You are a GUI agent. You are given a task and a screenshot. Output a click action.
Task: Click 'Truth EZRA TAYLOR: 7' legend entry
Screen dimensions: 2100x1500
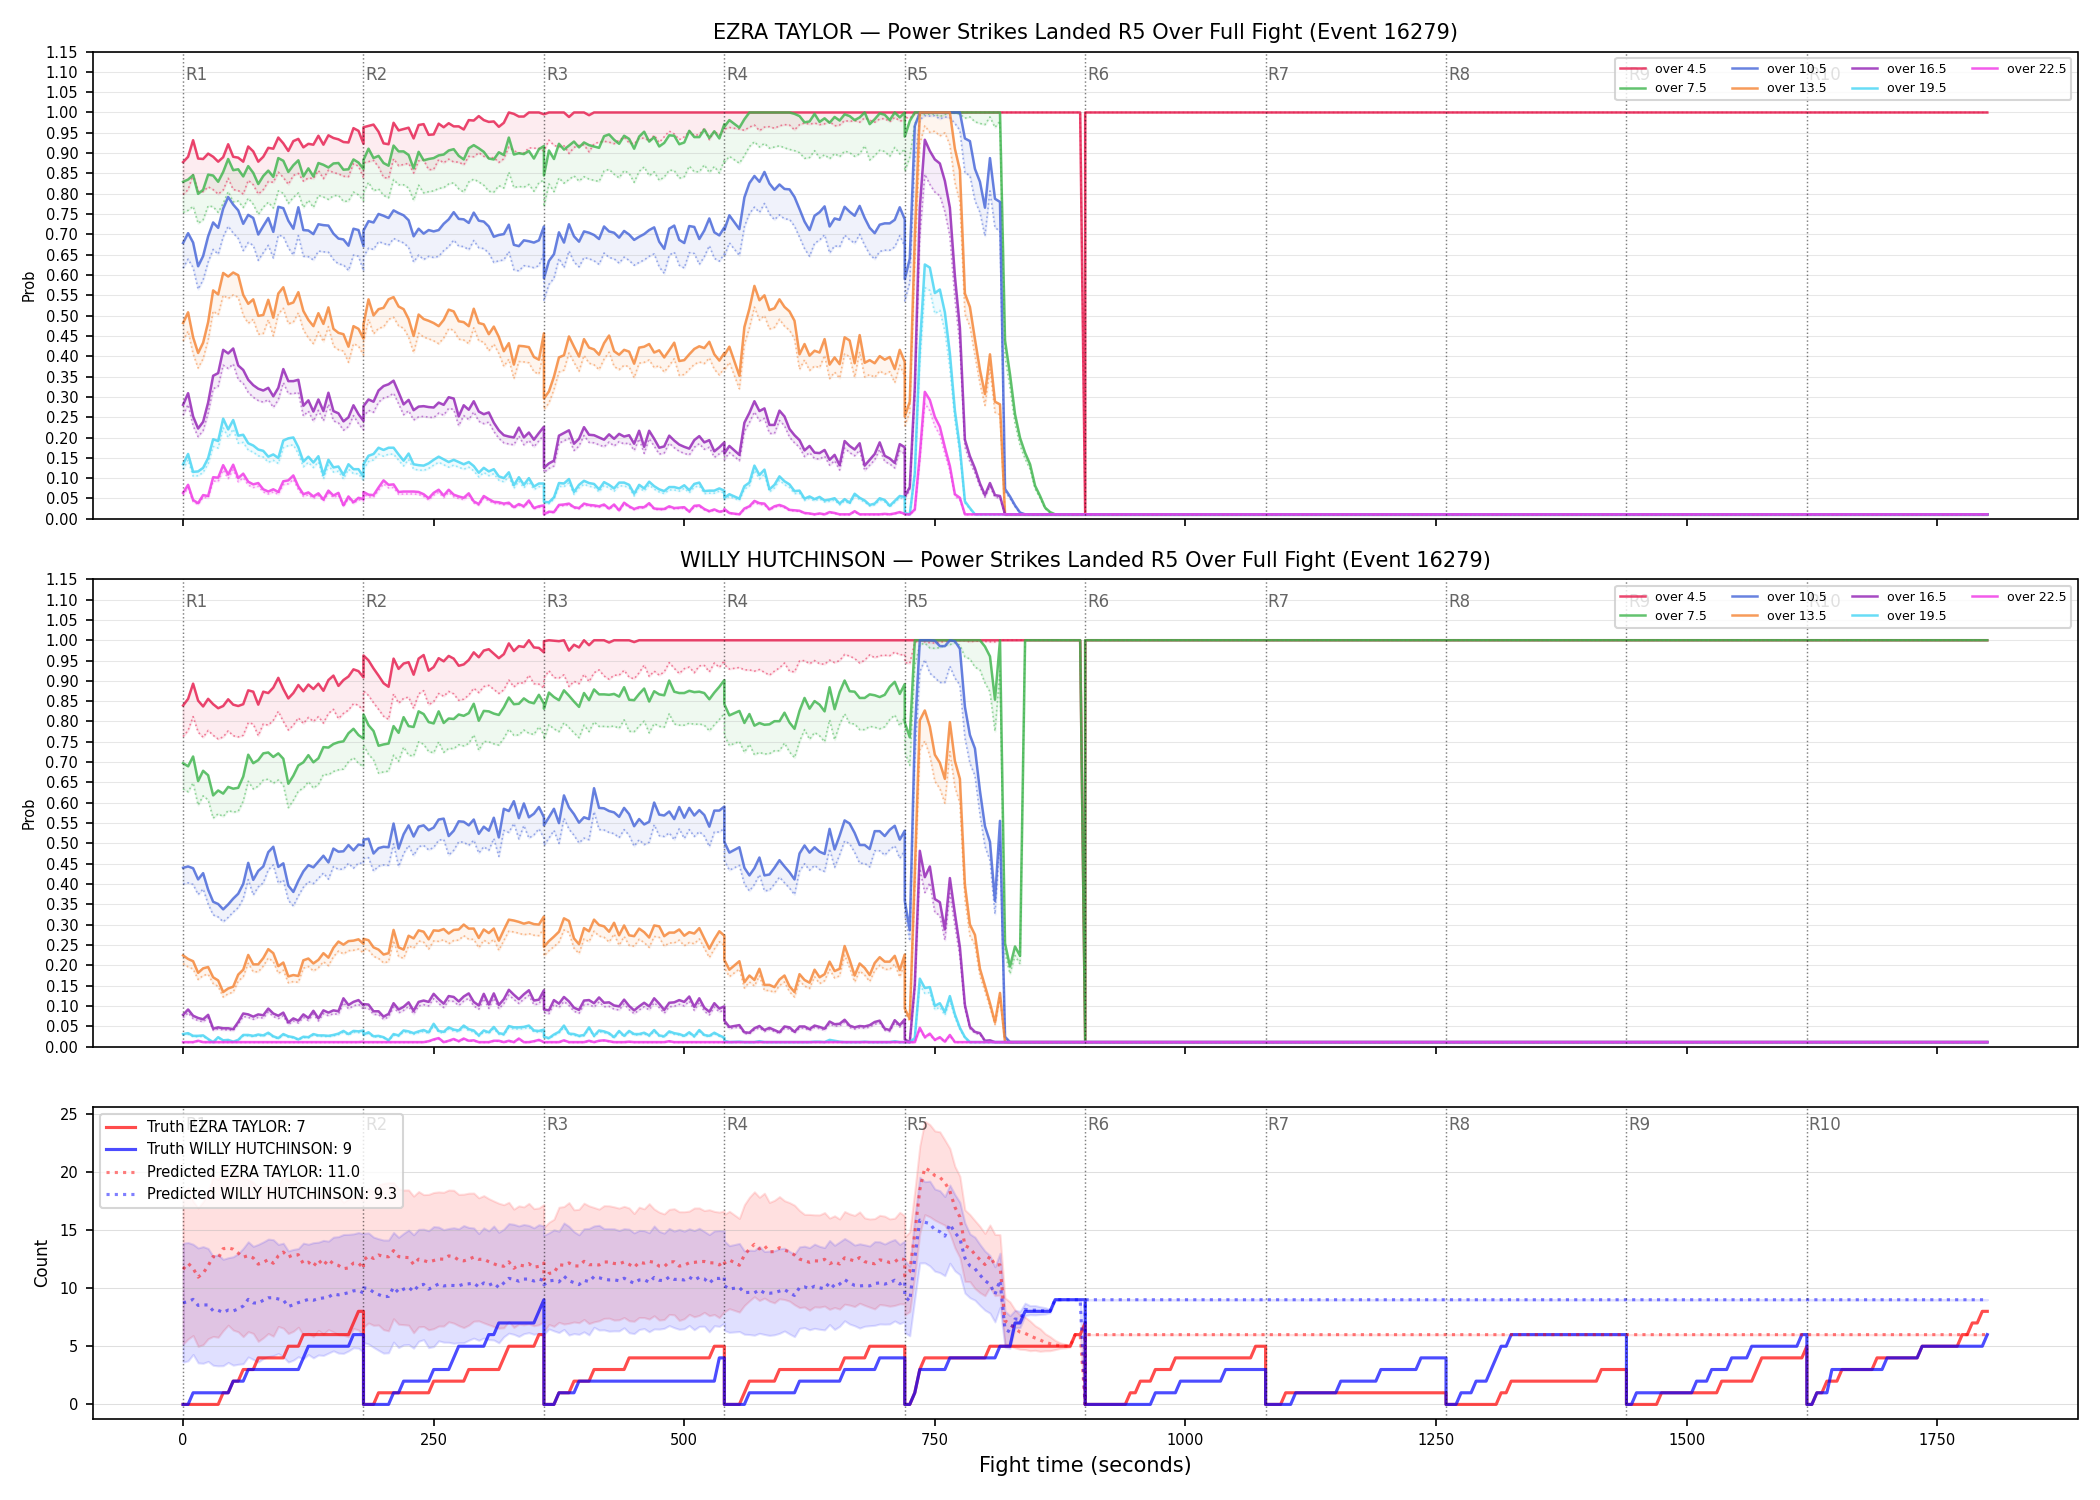point(205,1126)
